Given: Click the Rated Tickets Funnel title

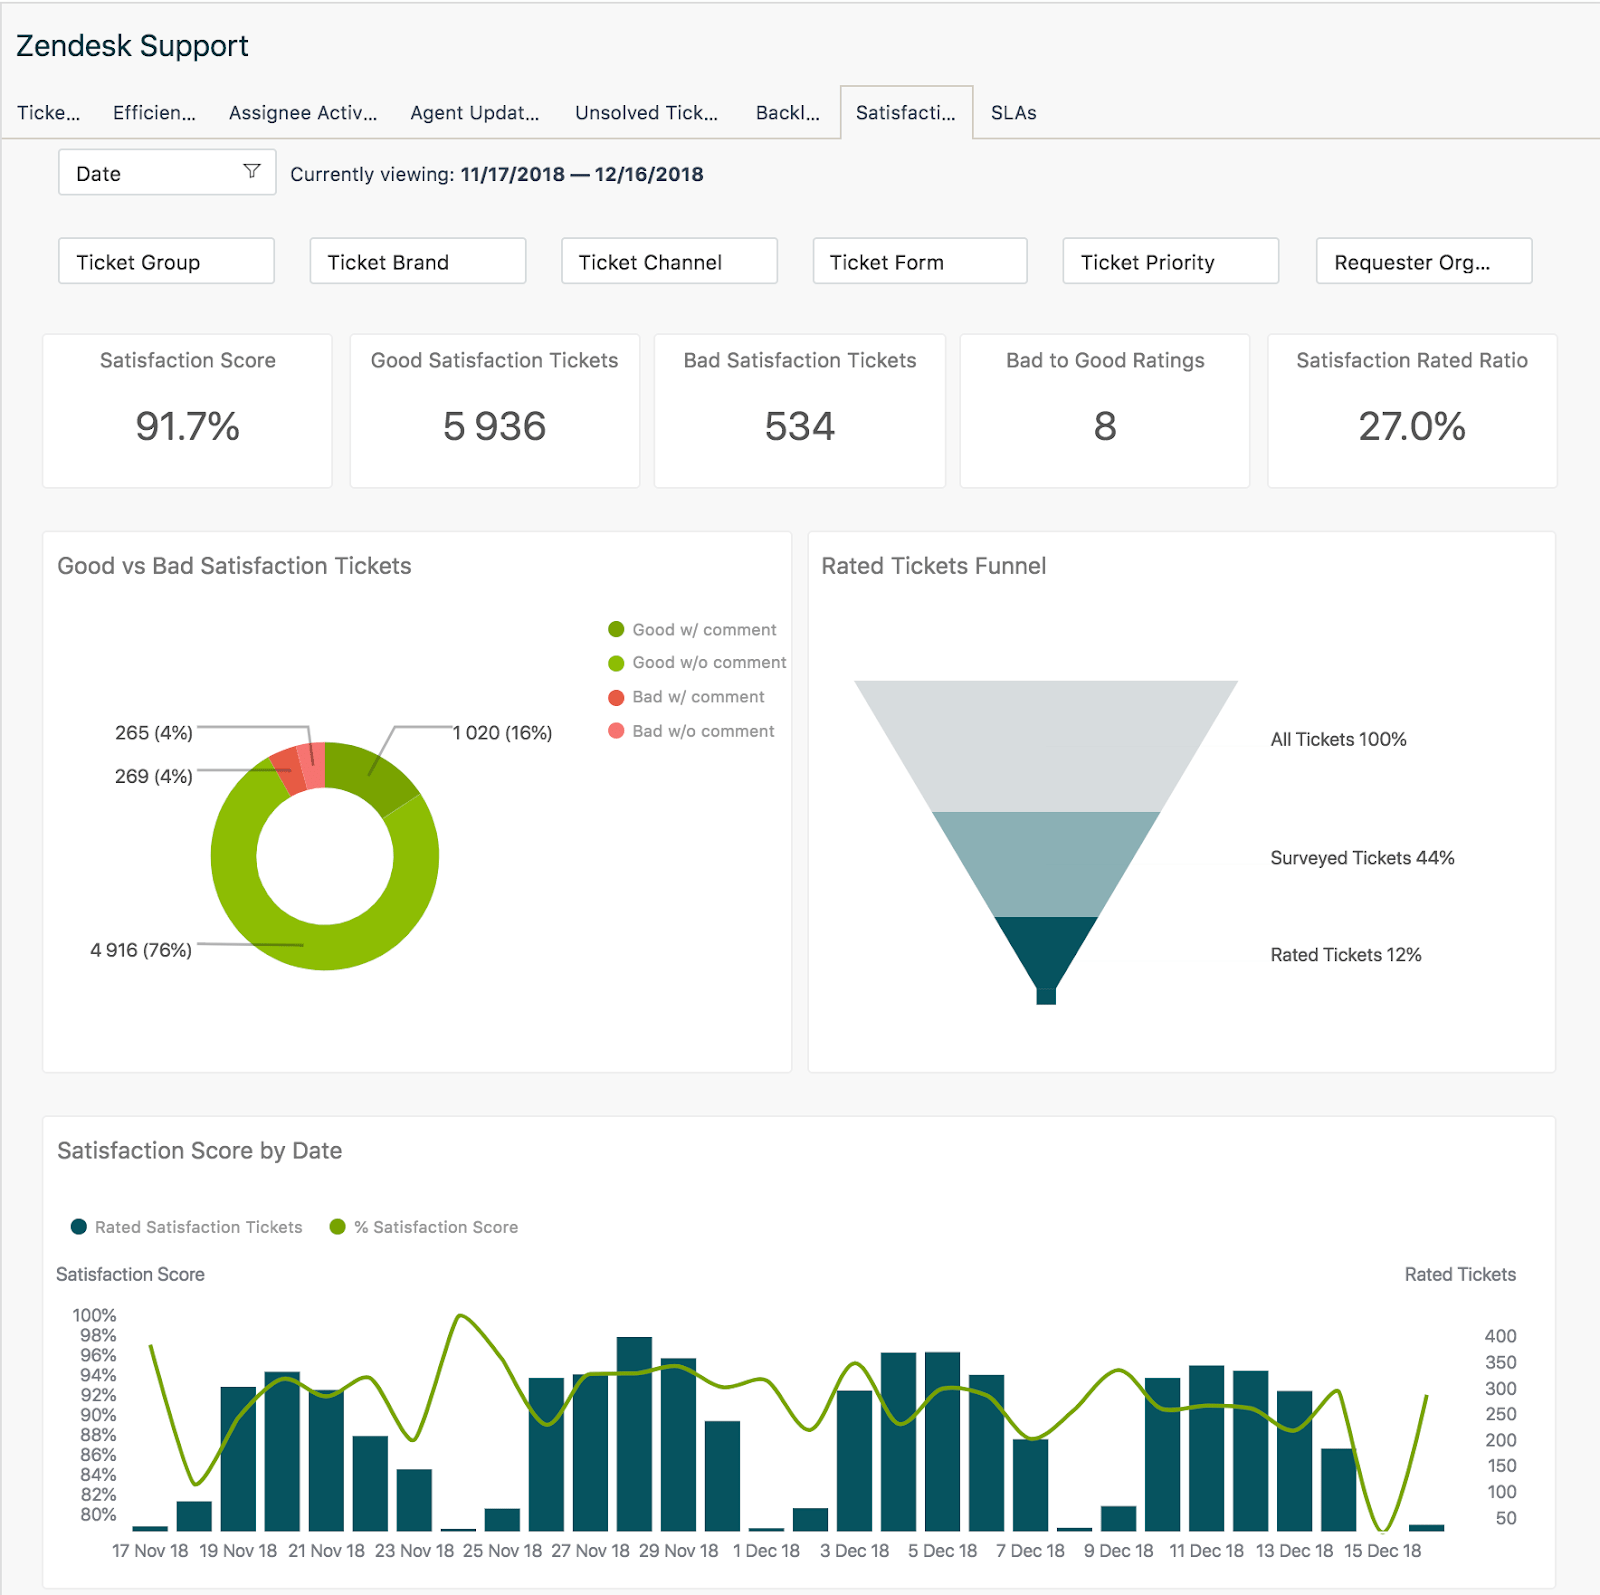Looking at the screenshot, I should 934,566.
